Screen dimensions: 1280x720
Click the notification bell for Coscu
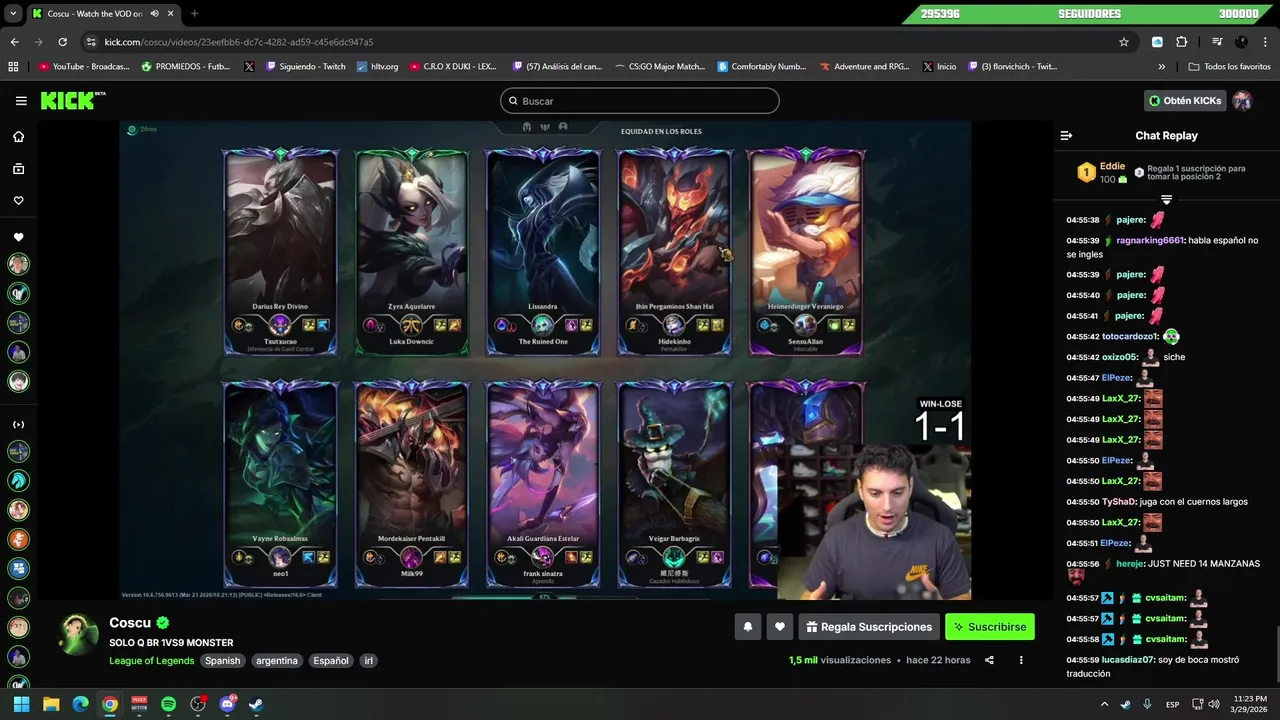click(748, 627)
